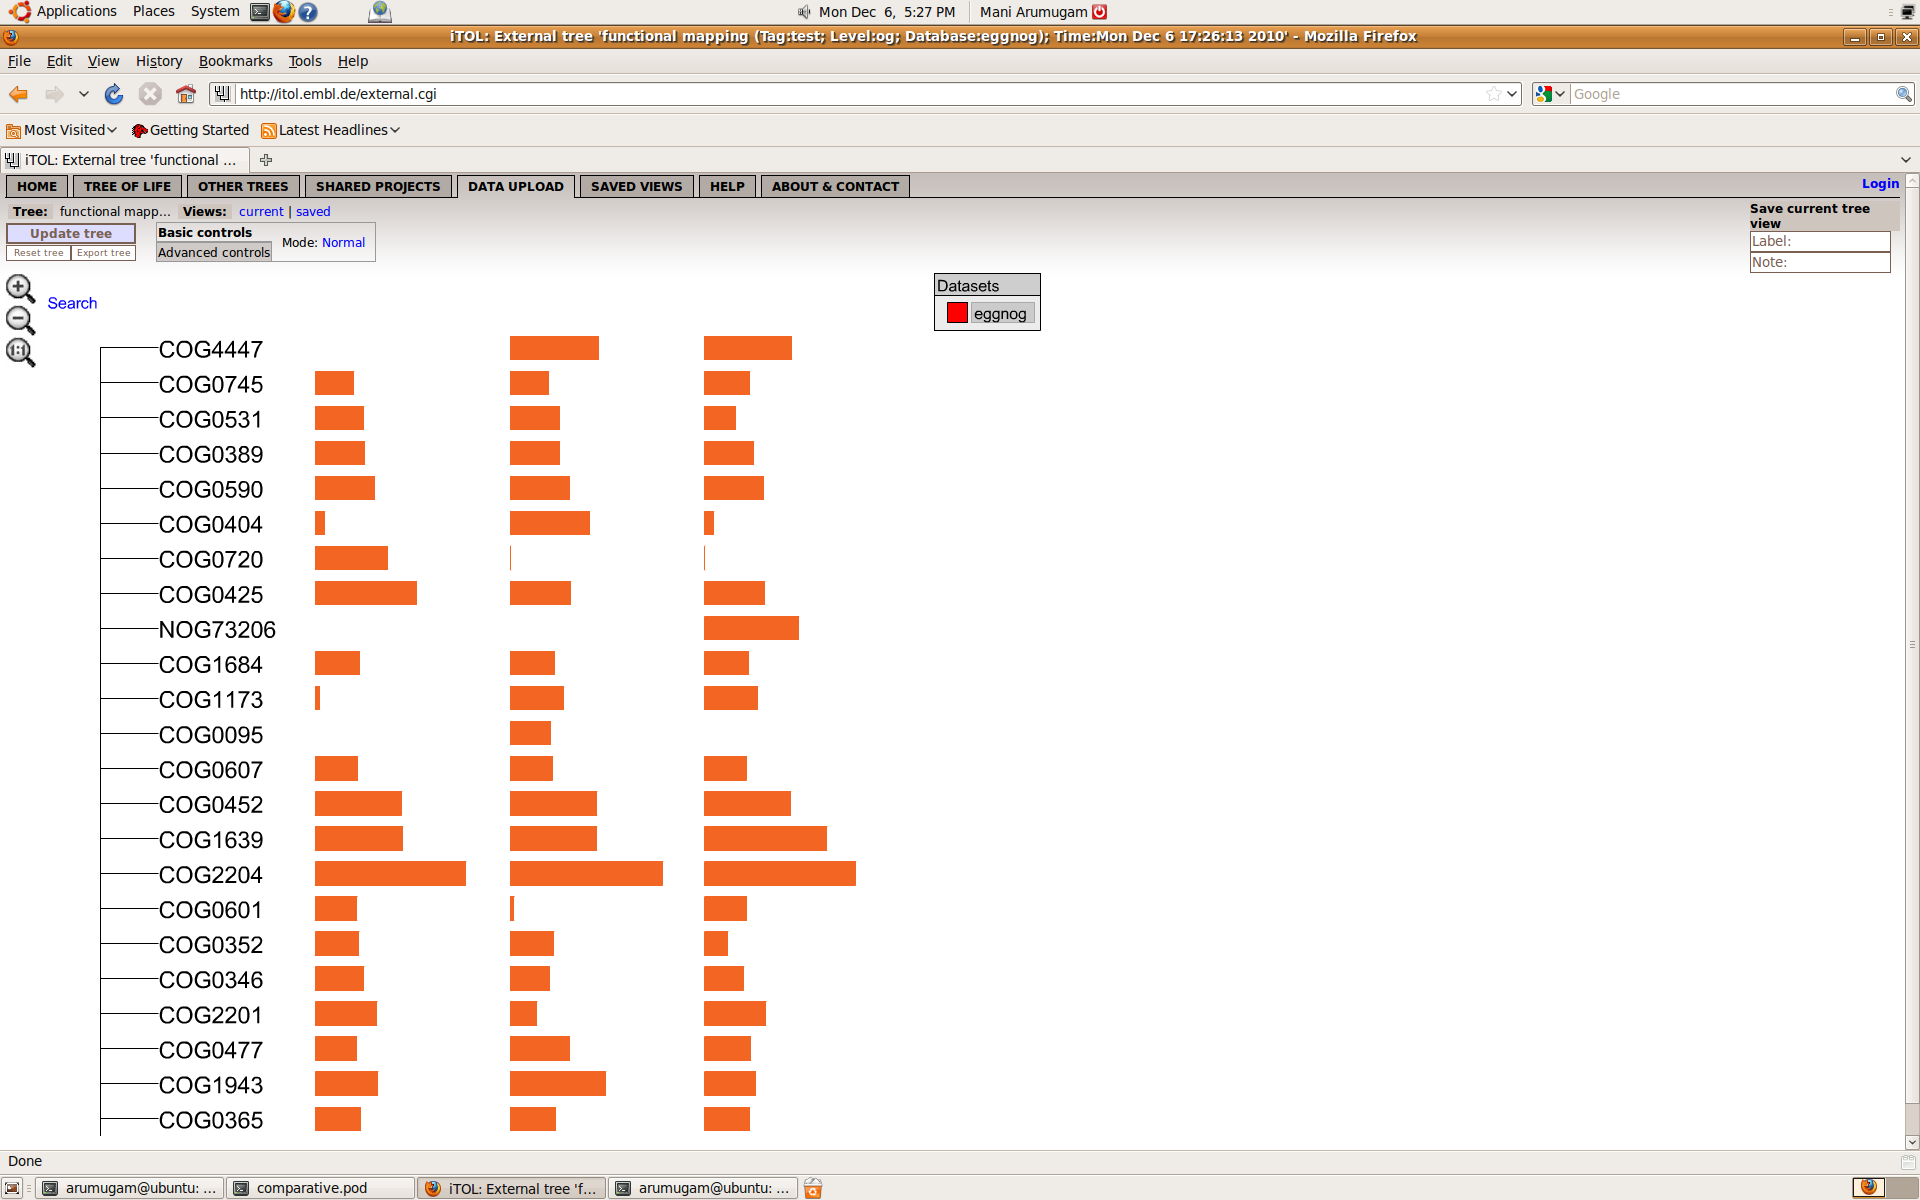Expand the Most Visited bookmarks folder
This screenshot has width=1920, height=1200.
62,130
